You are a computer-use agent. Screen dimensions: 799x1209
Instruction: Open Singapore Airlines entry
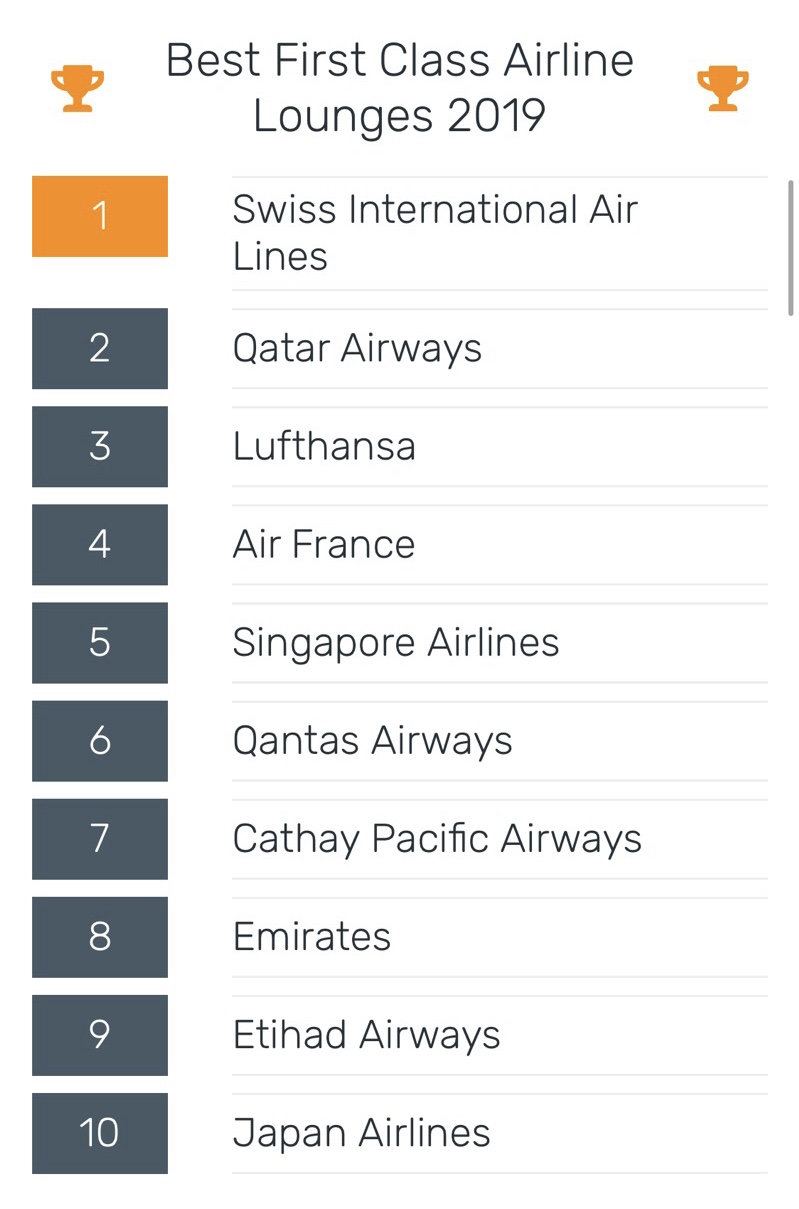(x=396, y=642)
